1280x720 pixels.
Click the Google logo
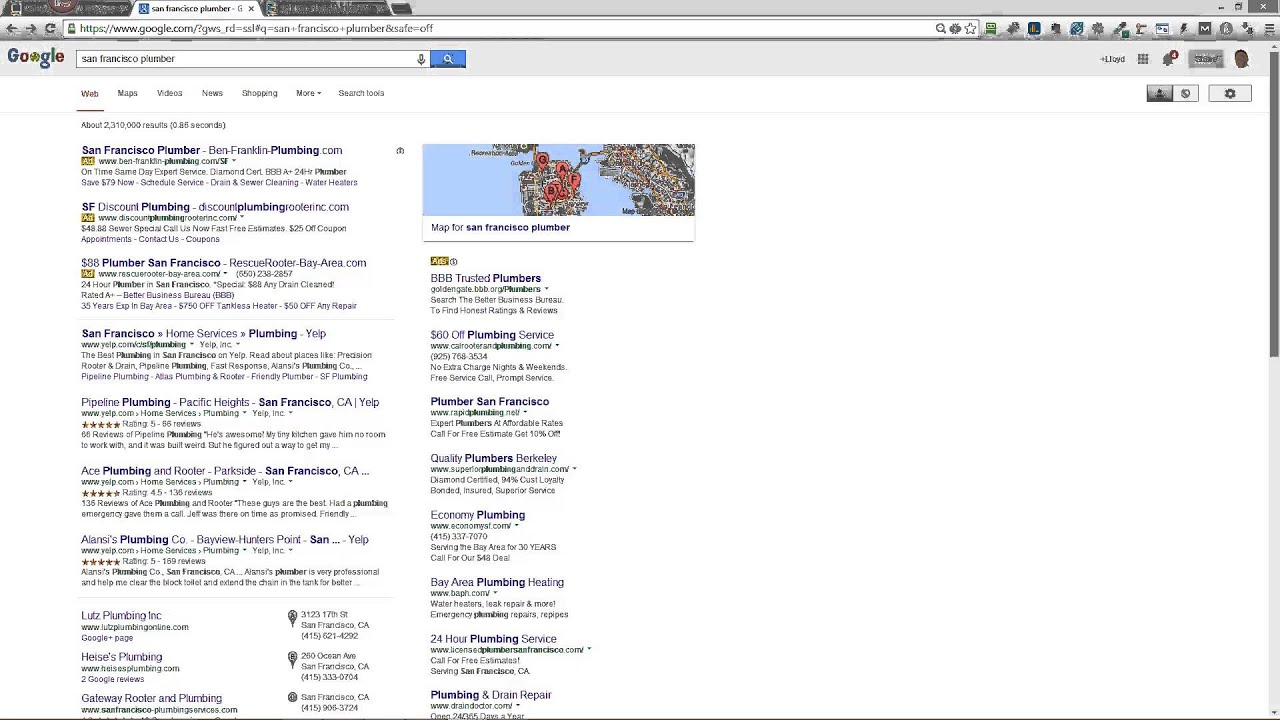36,58
